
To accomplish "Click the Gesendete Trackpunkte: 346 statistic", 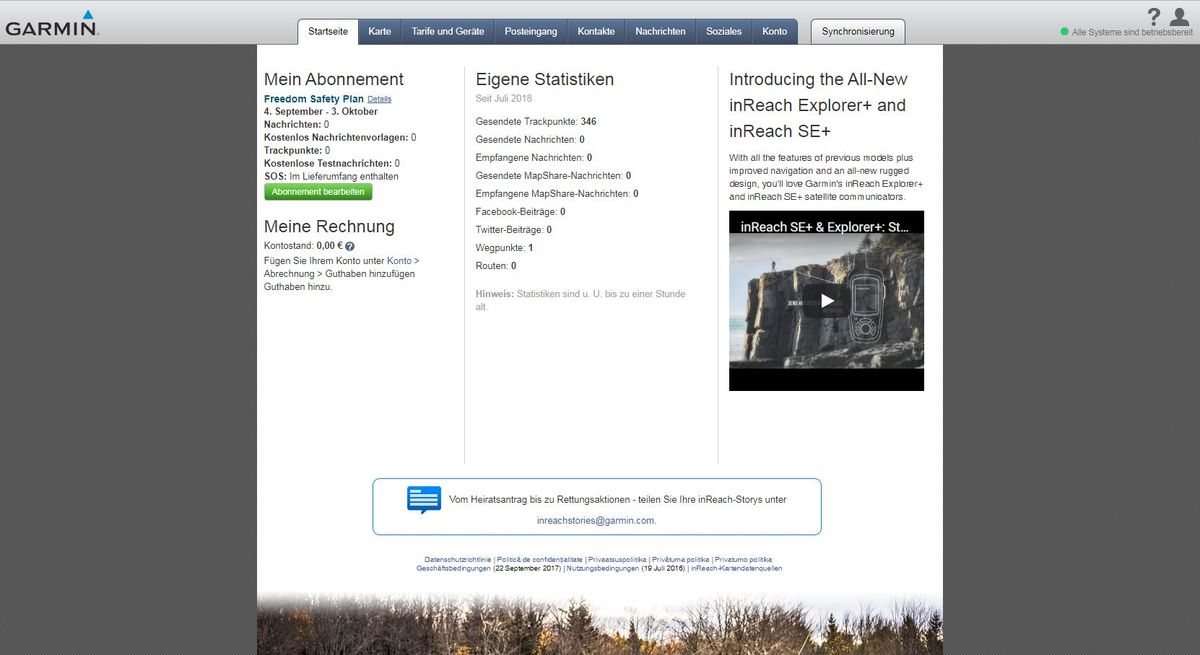I will pyautogui.click(x=536, y=121).
